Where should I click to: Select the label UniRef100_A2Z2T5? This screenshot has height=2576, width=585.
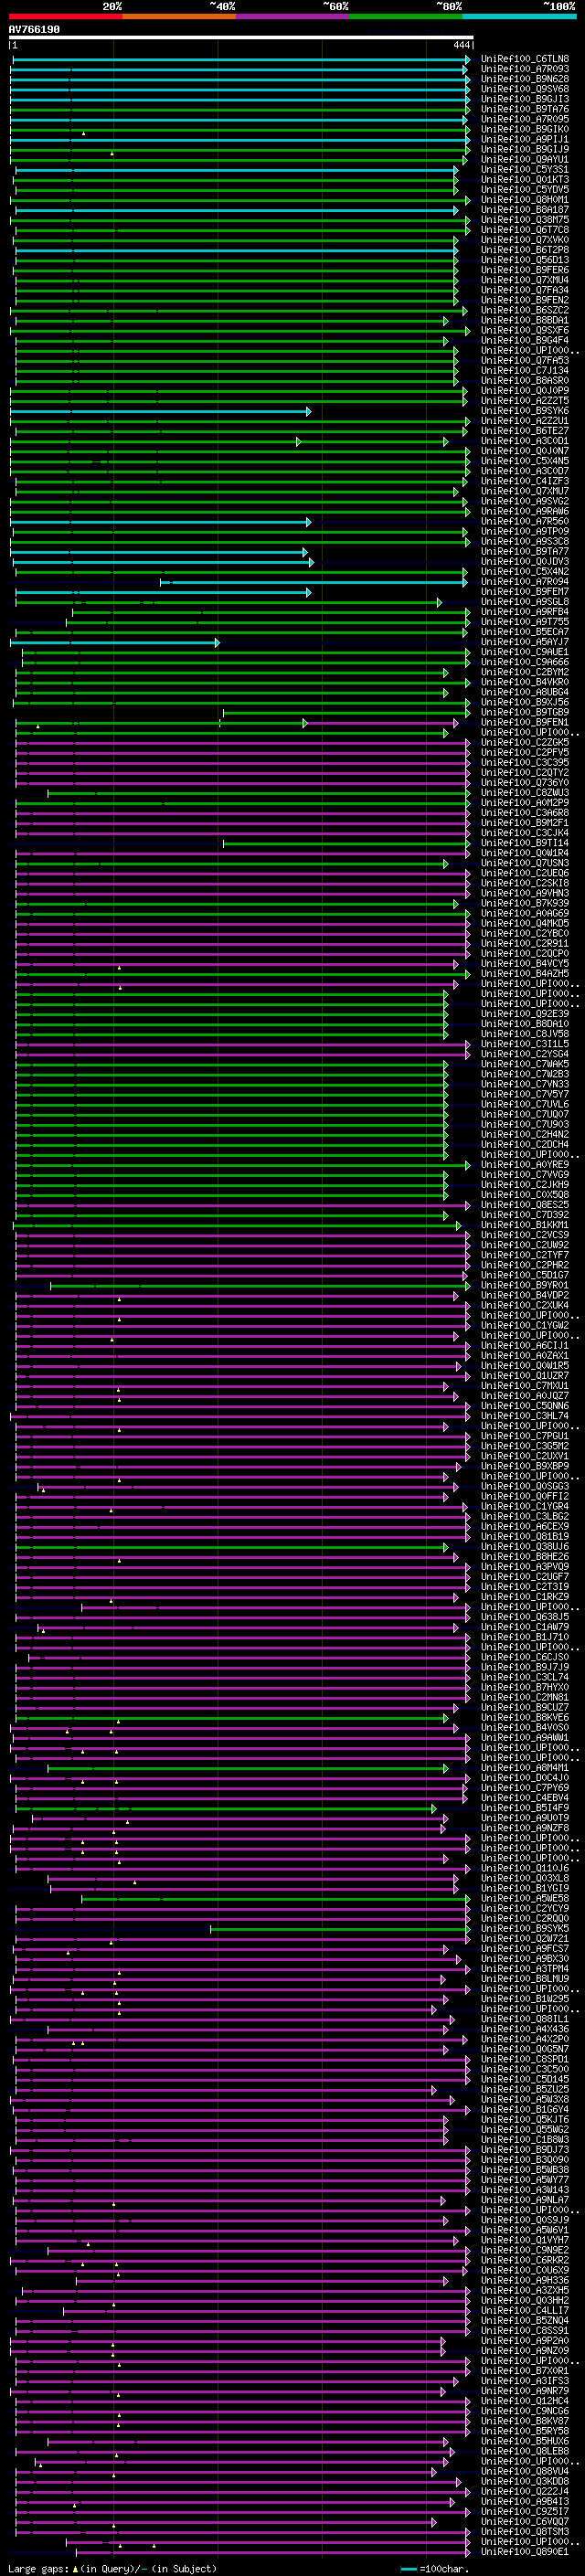coord(525,401)
